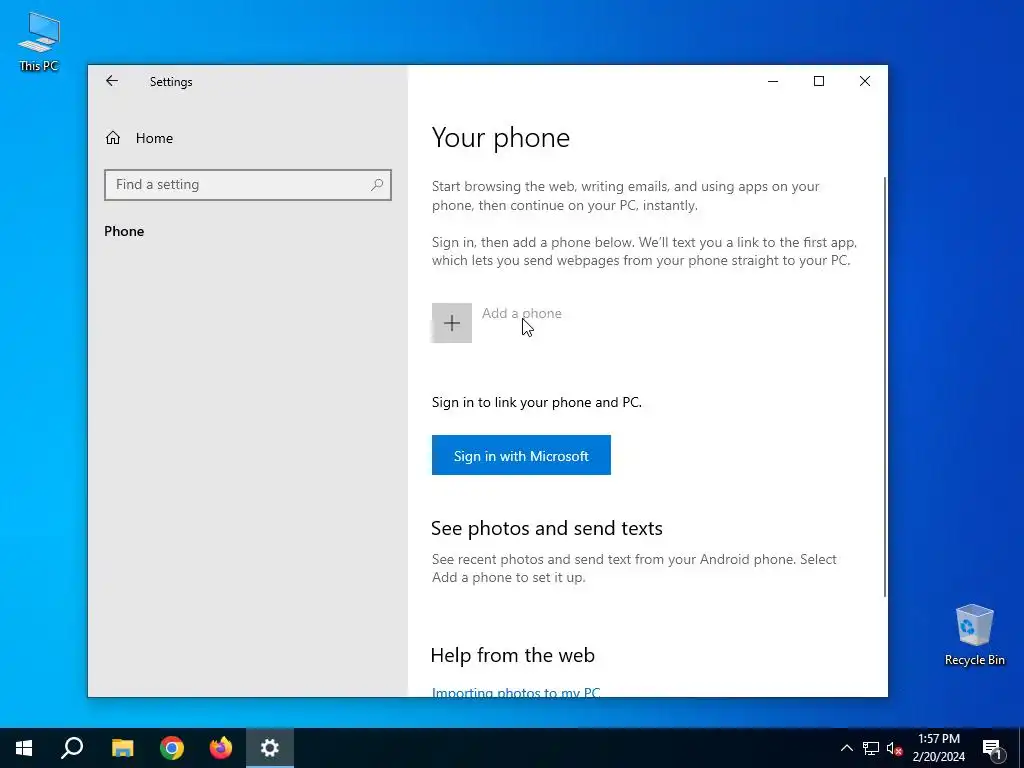The height and width of the screenshot is (768, 1024).
Task: Open File Explorer from the taskbar
Action: (x=122, y=748)
